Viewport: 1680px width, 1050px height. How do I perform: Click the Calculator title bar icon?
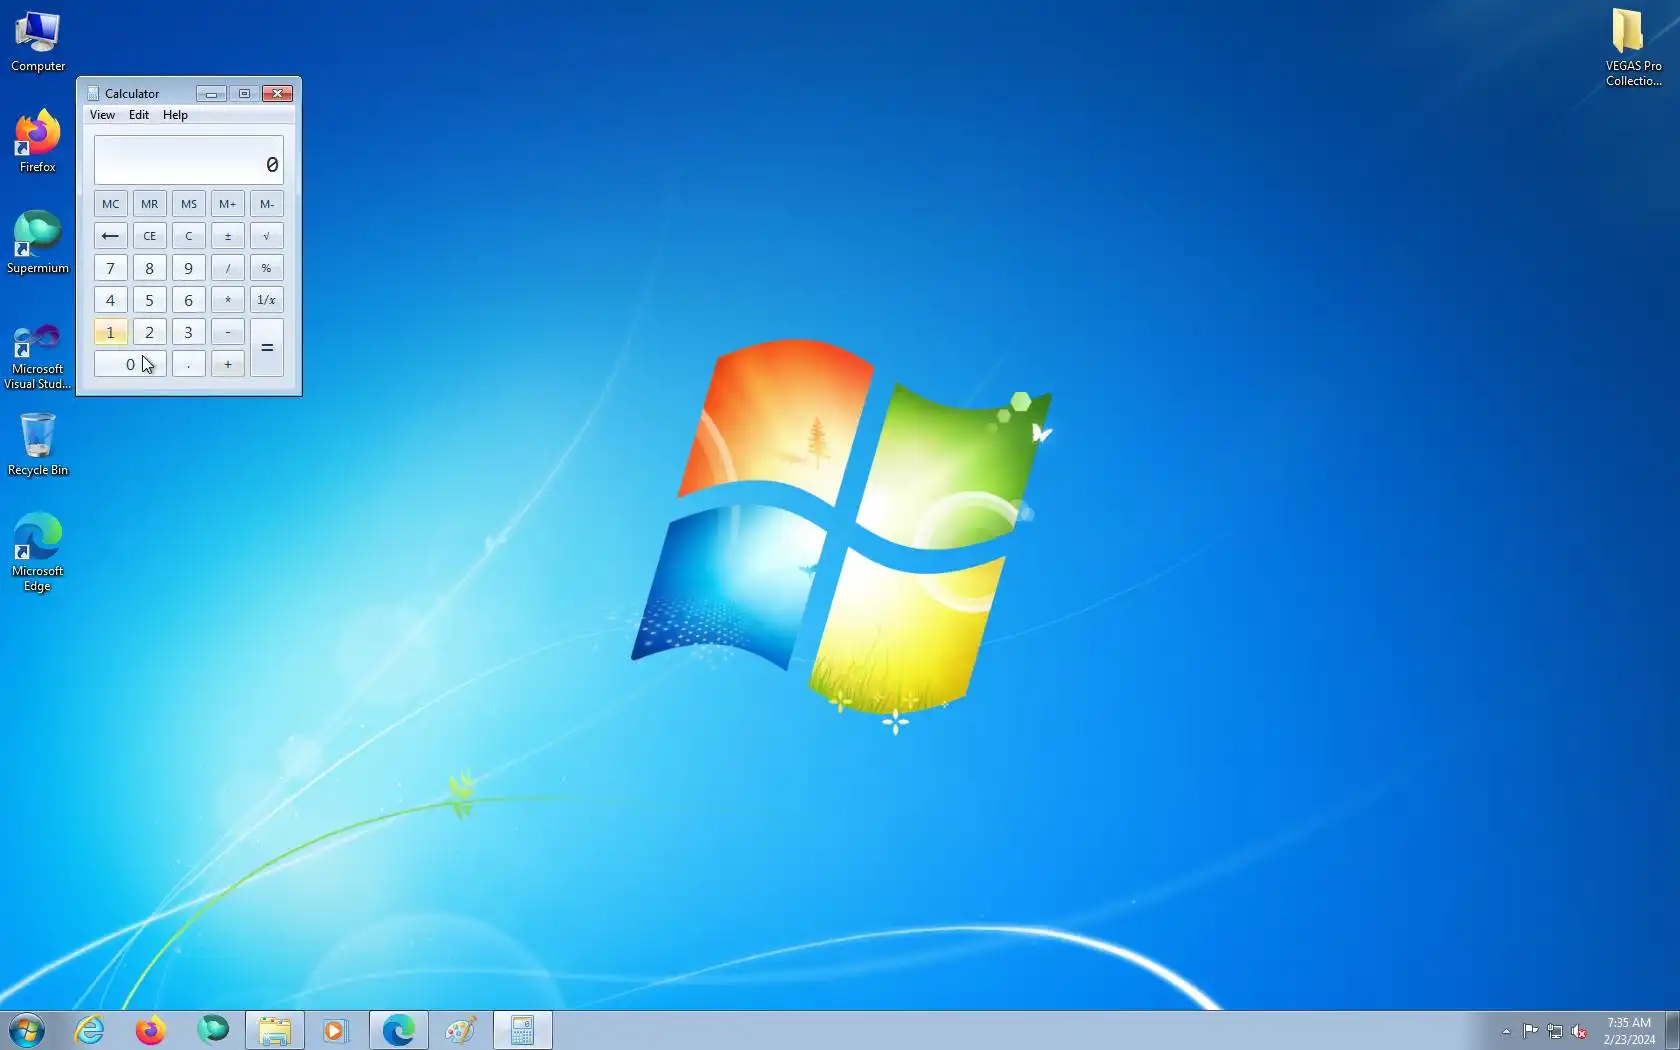pyautogui.click(x=93, y=94)
